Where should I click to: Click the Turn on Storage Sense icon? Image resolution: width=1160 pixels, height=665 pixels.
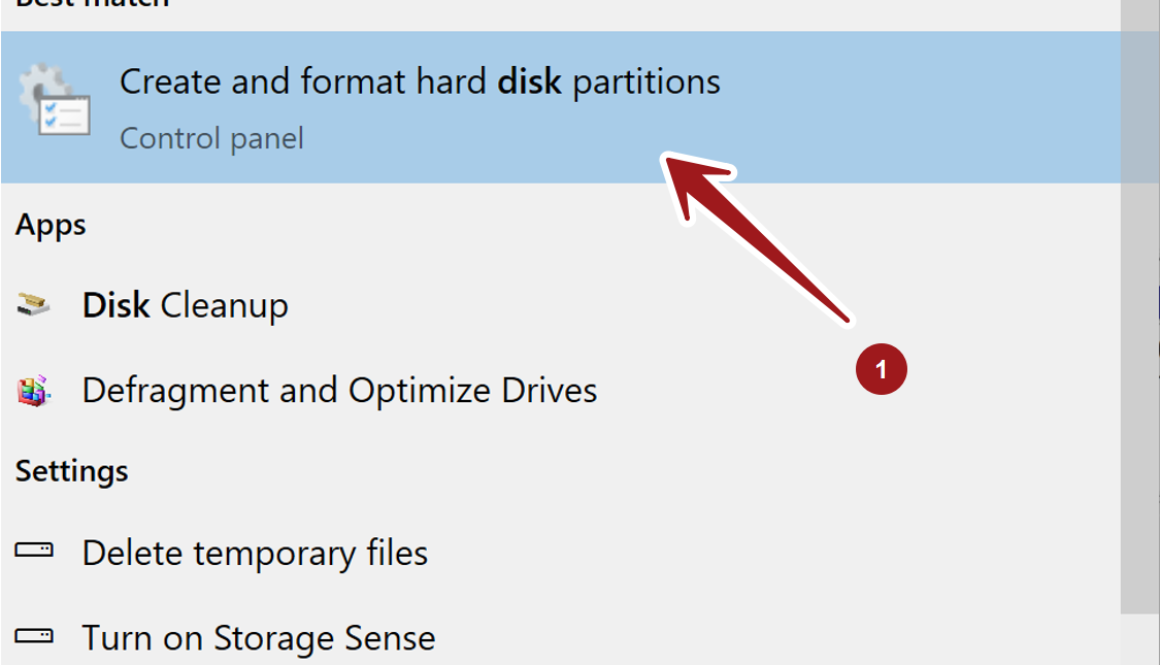34,636
